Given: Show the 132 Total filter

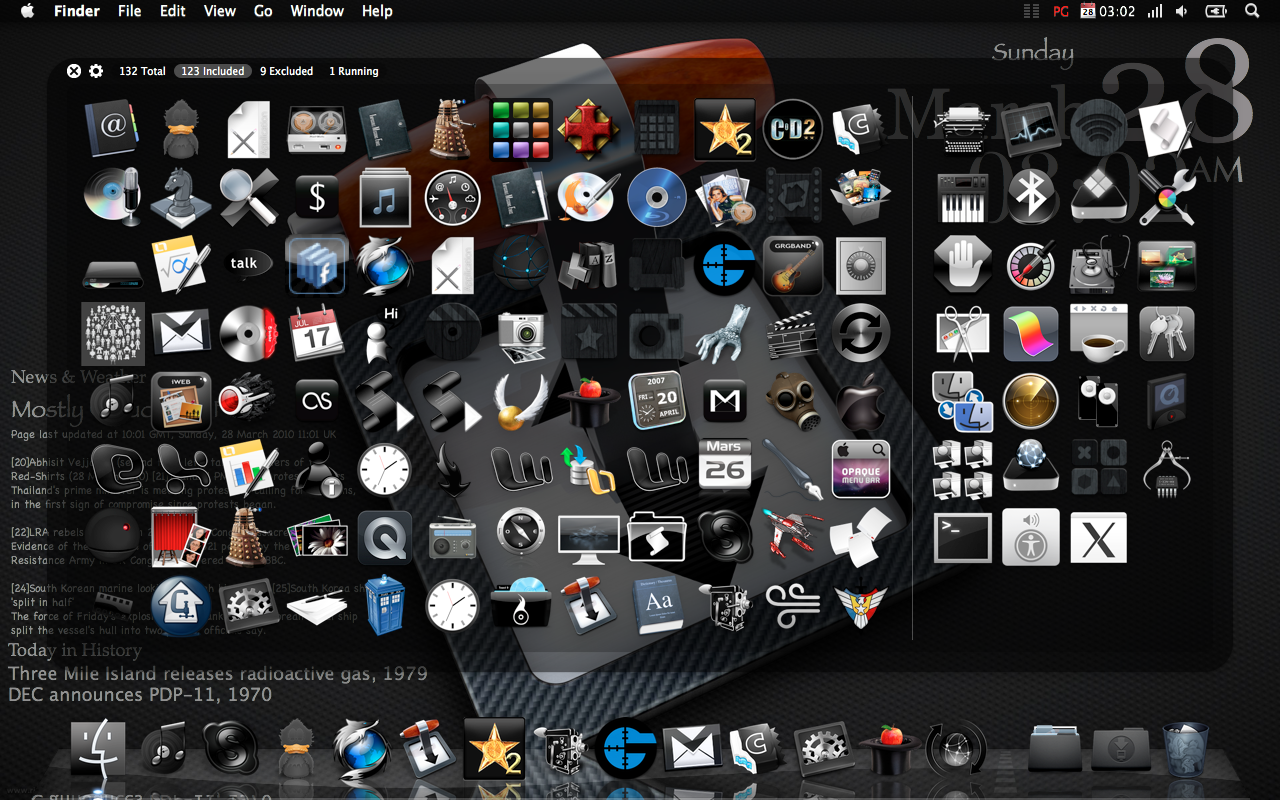Looking at the screenshot, I should [x=142, y=72].
